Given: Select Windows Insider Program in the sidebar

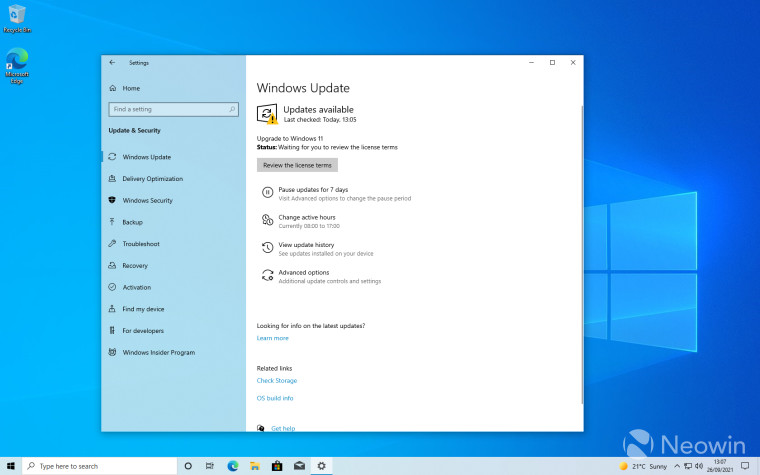Looking at the screenshot, I should pyautogui.click(x=158, y=352).
